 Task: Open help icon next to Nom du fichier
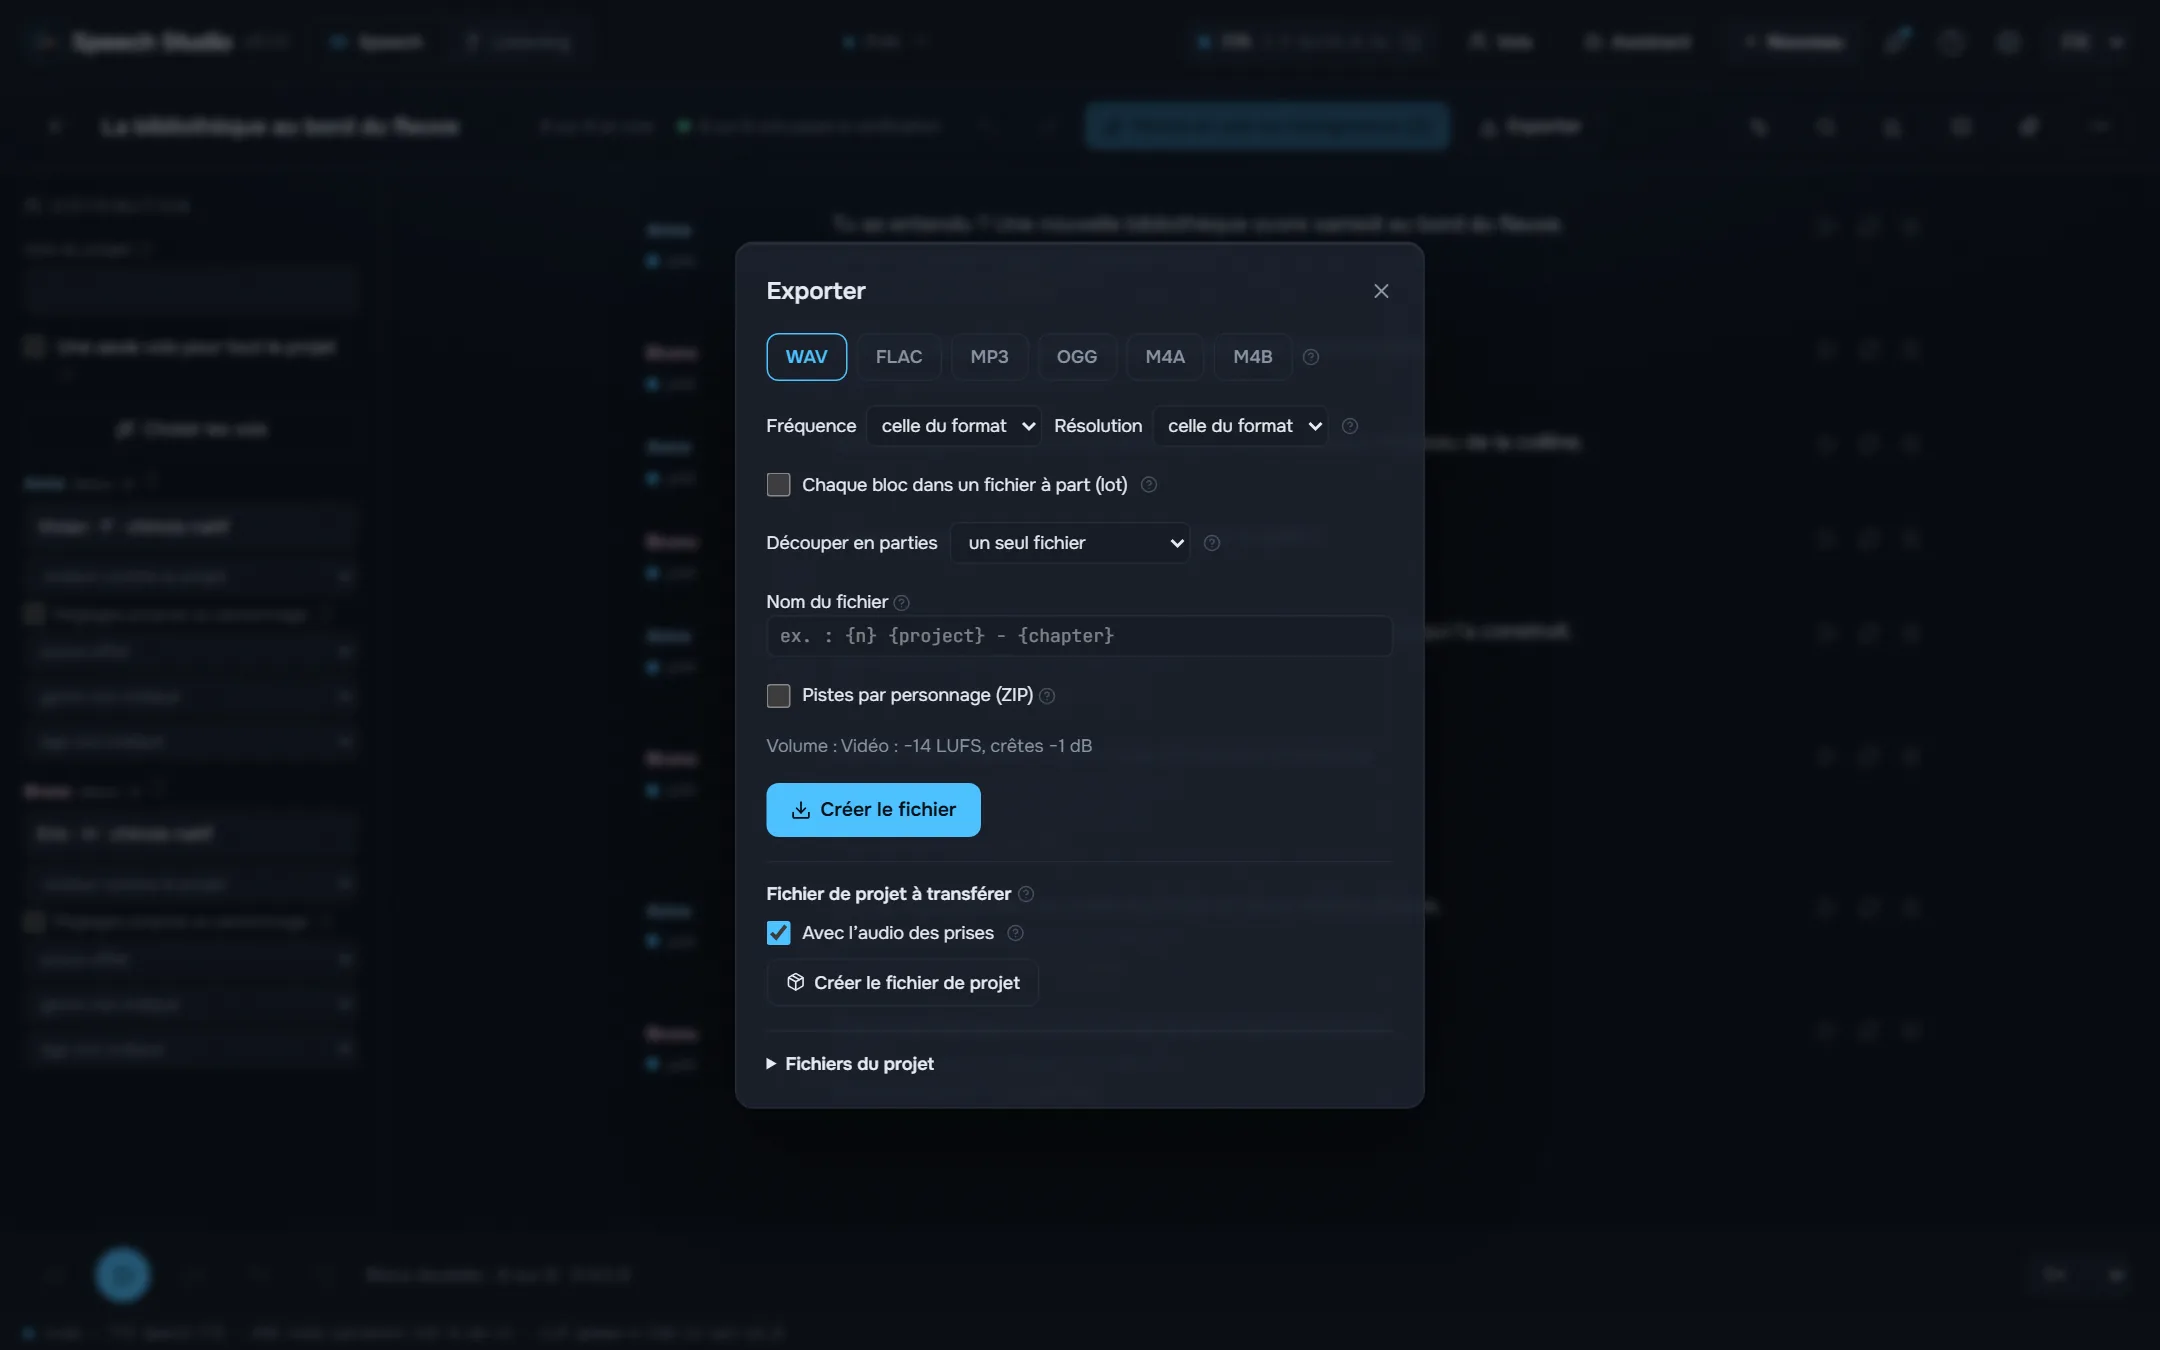(901, 603)
